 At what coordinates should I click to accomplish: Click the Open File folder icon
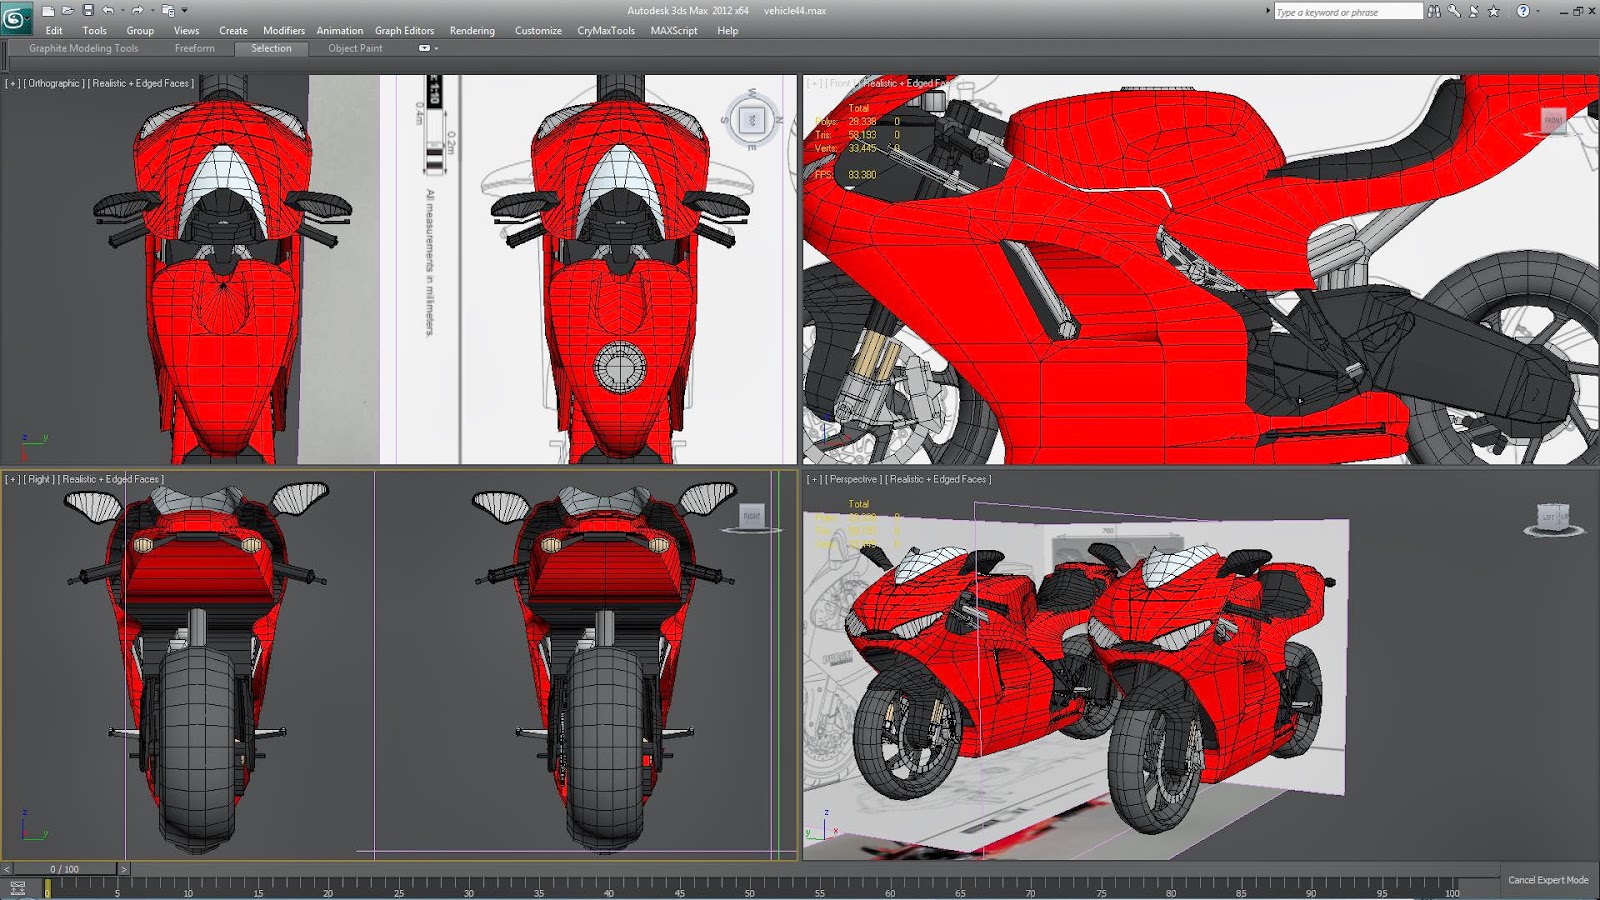coord(68,11)
